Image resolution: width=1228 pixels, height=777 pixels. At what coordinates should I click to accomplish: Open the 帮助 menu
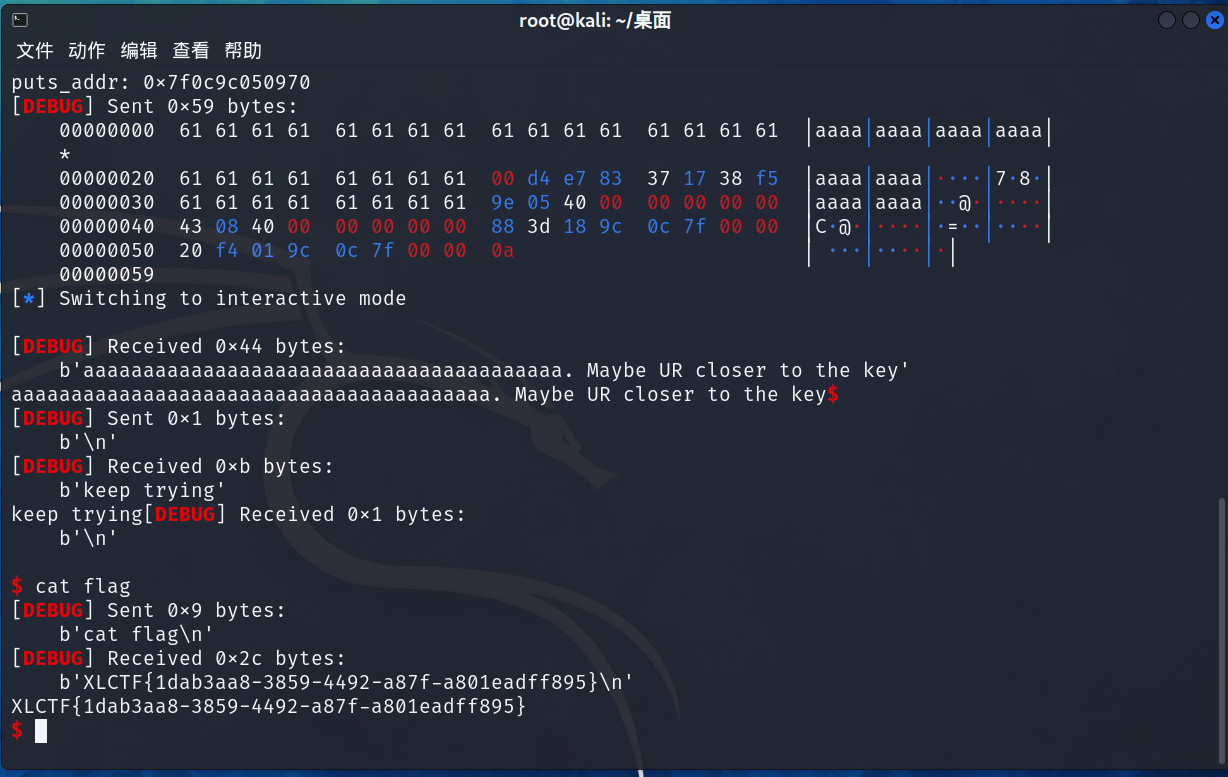pyautogui.click(x=243, y=51)
